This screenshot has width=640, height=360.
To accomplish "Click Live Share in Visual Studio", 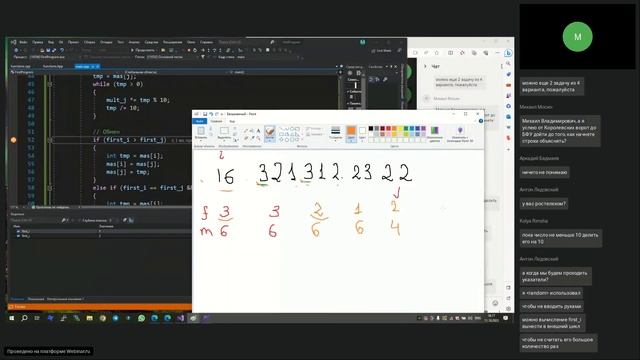I will coord(381,51).
